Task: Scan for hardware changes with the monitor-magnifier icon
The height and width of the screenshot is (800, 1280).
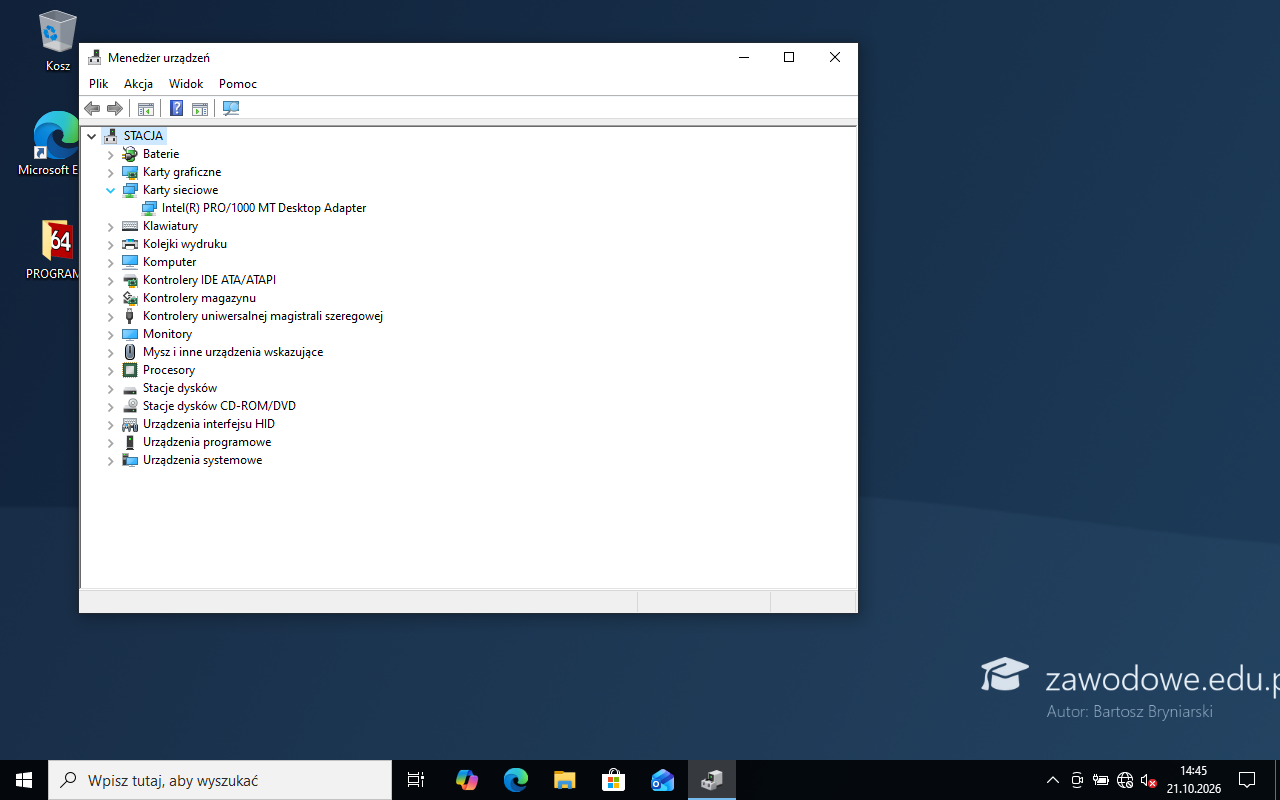Action: (231, 108)
